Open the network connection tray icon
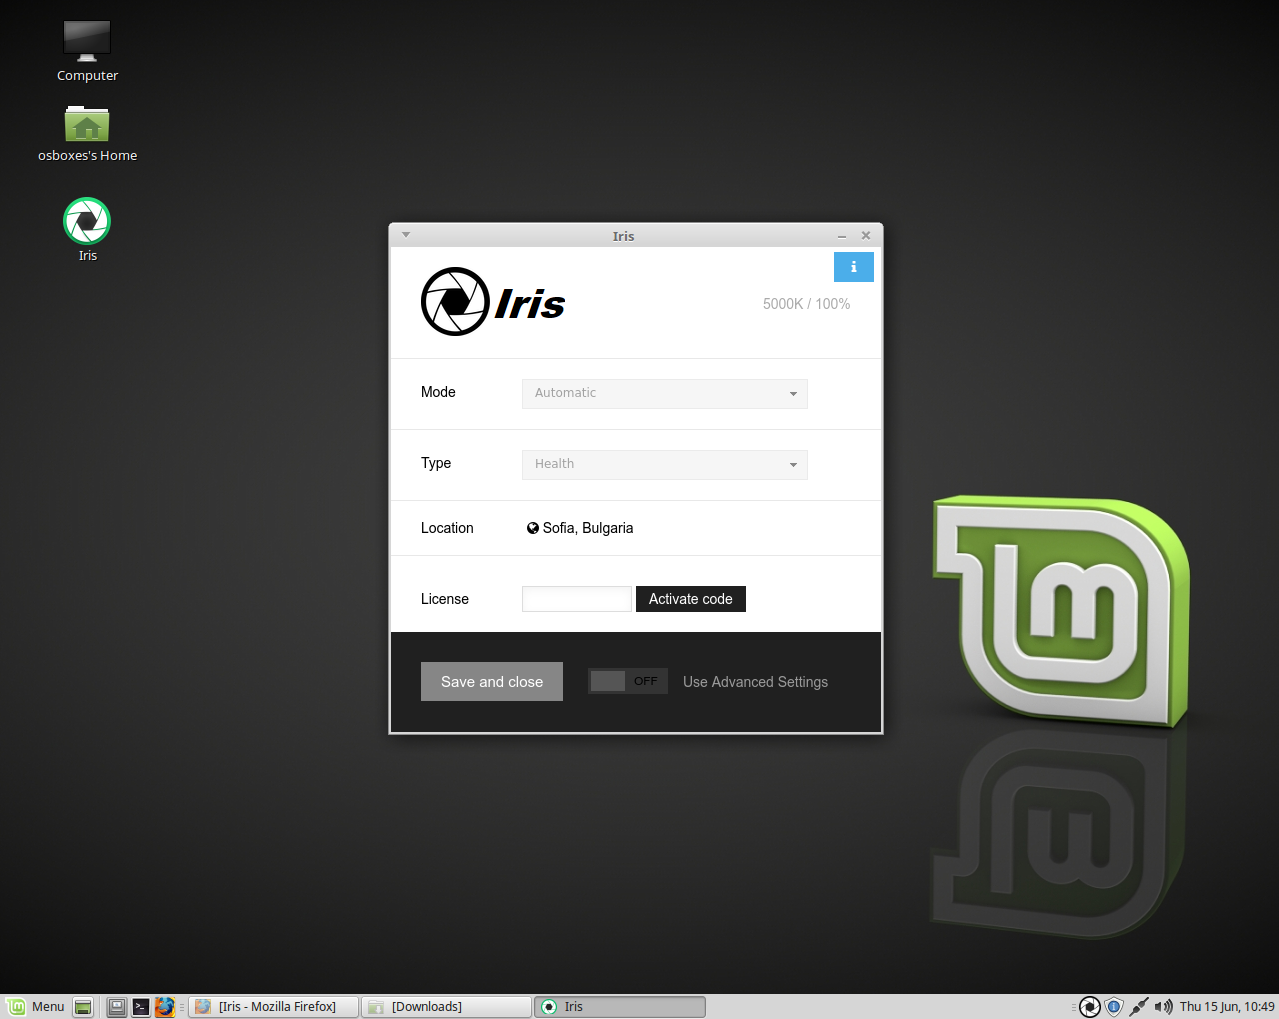The width and height of the screenshot is (1279, 1019). pyautogui.click(x=1139, y=1007)
